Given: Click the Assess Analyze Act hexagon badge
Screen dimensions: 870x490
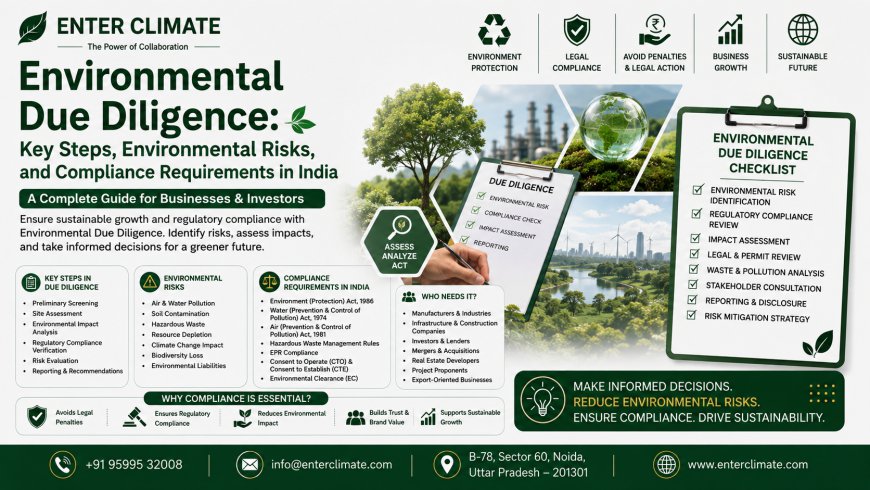Looking at the screenshot, I should coord(399,243).
